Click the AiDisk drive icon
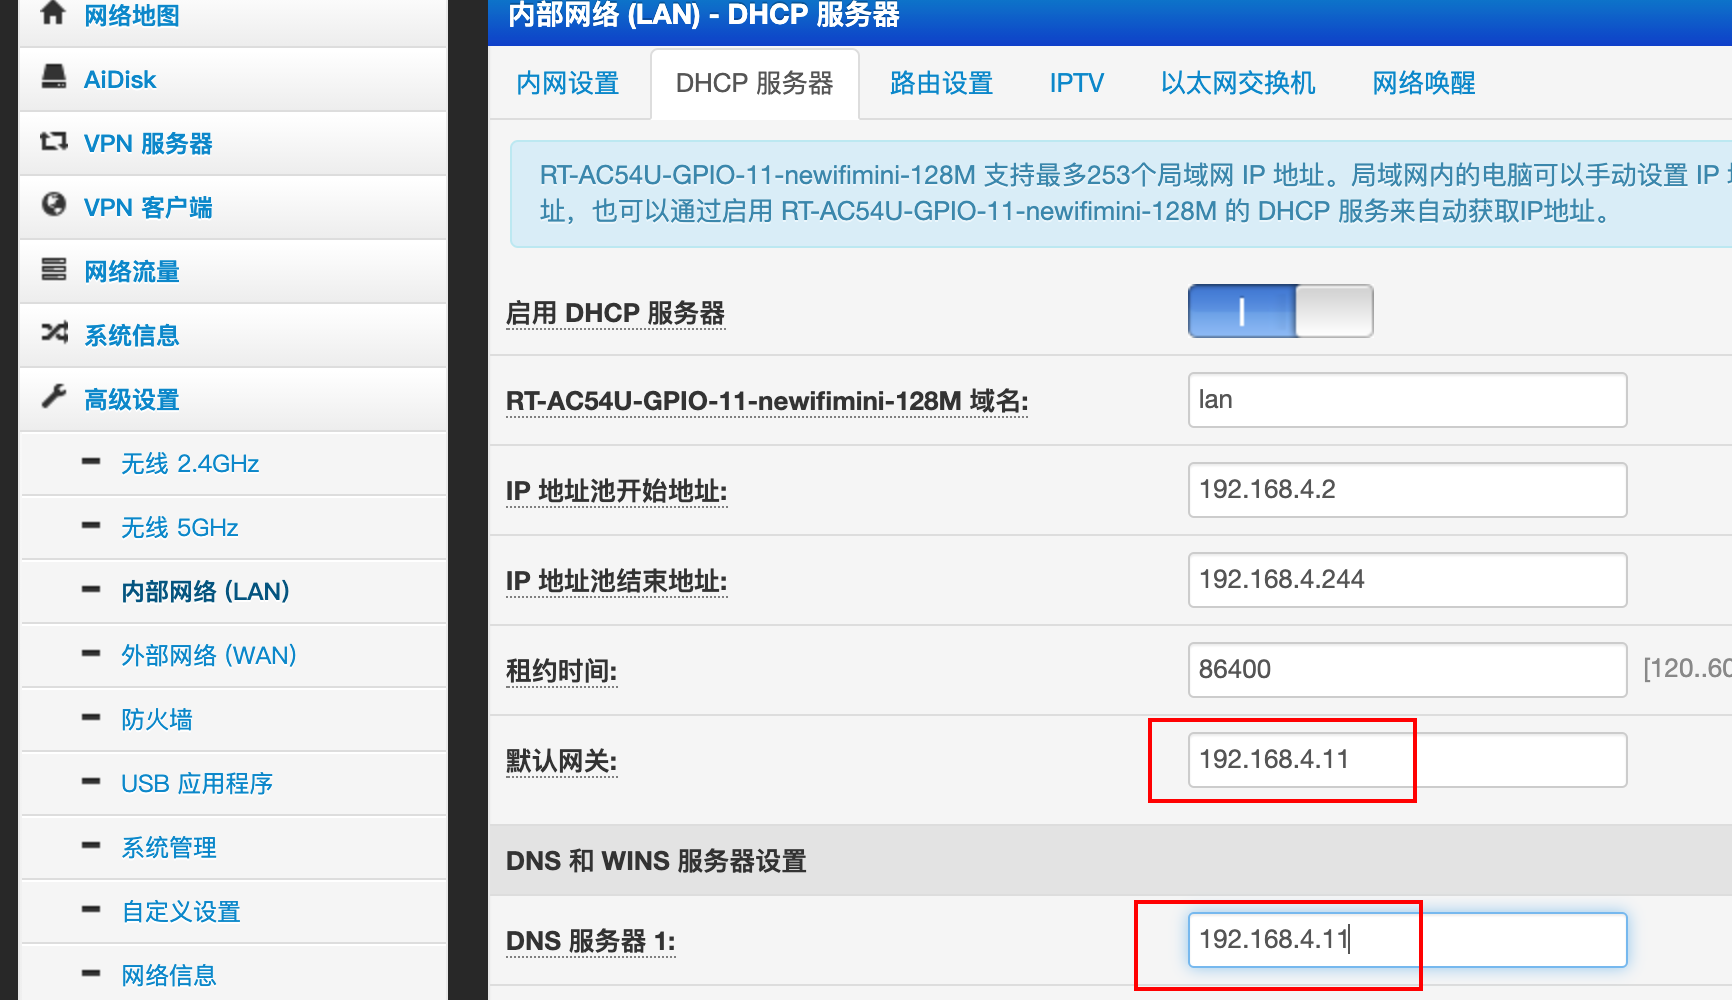The image size is (1732, 1000). (54, 77)
